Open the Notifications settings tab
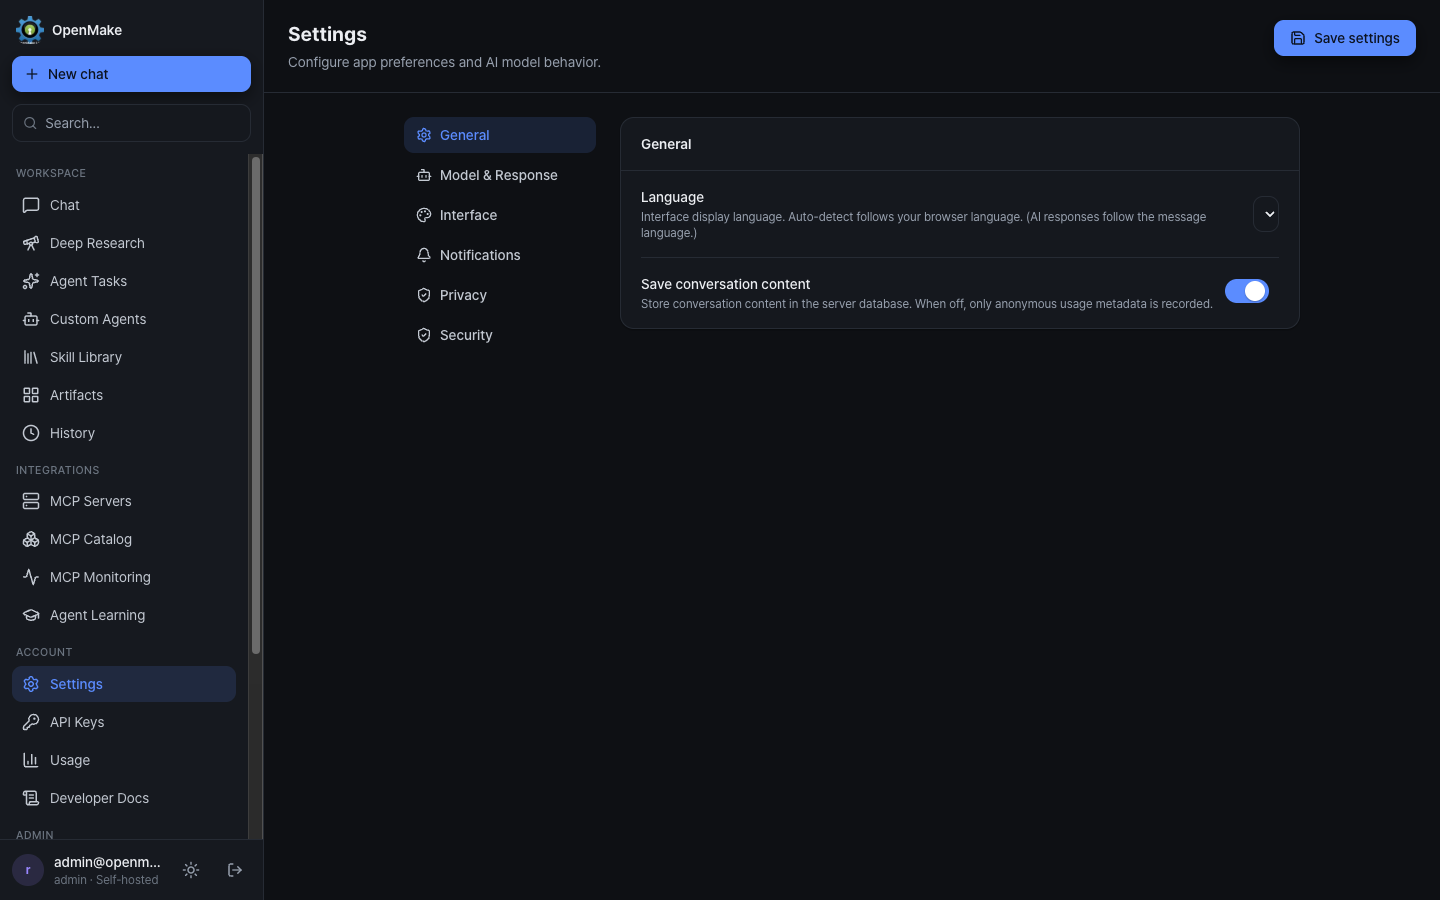Image resolution: width=1440 pixels, height=900 pixels. pyautogui.click(x=500, y=255)
